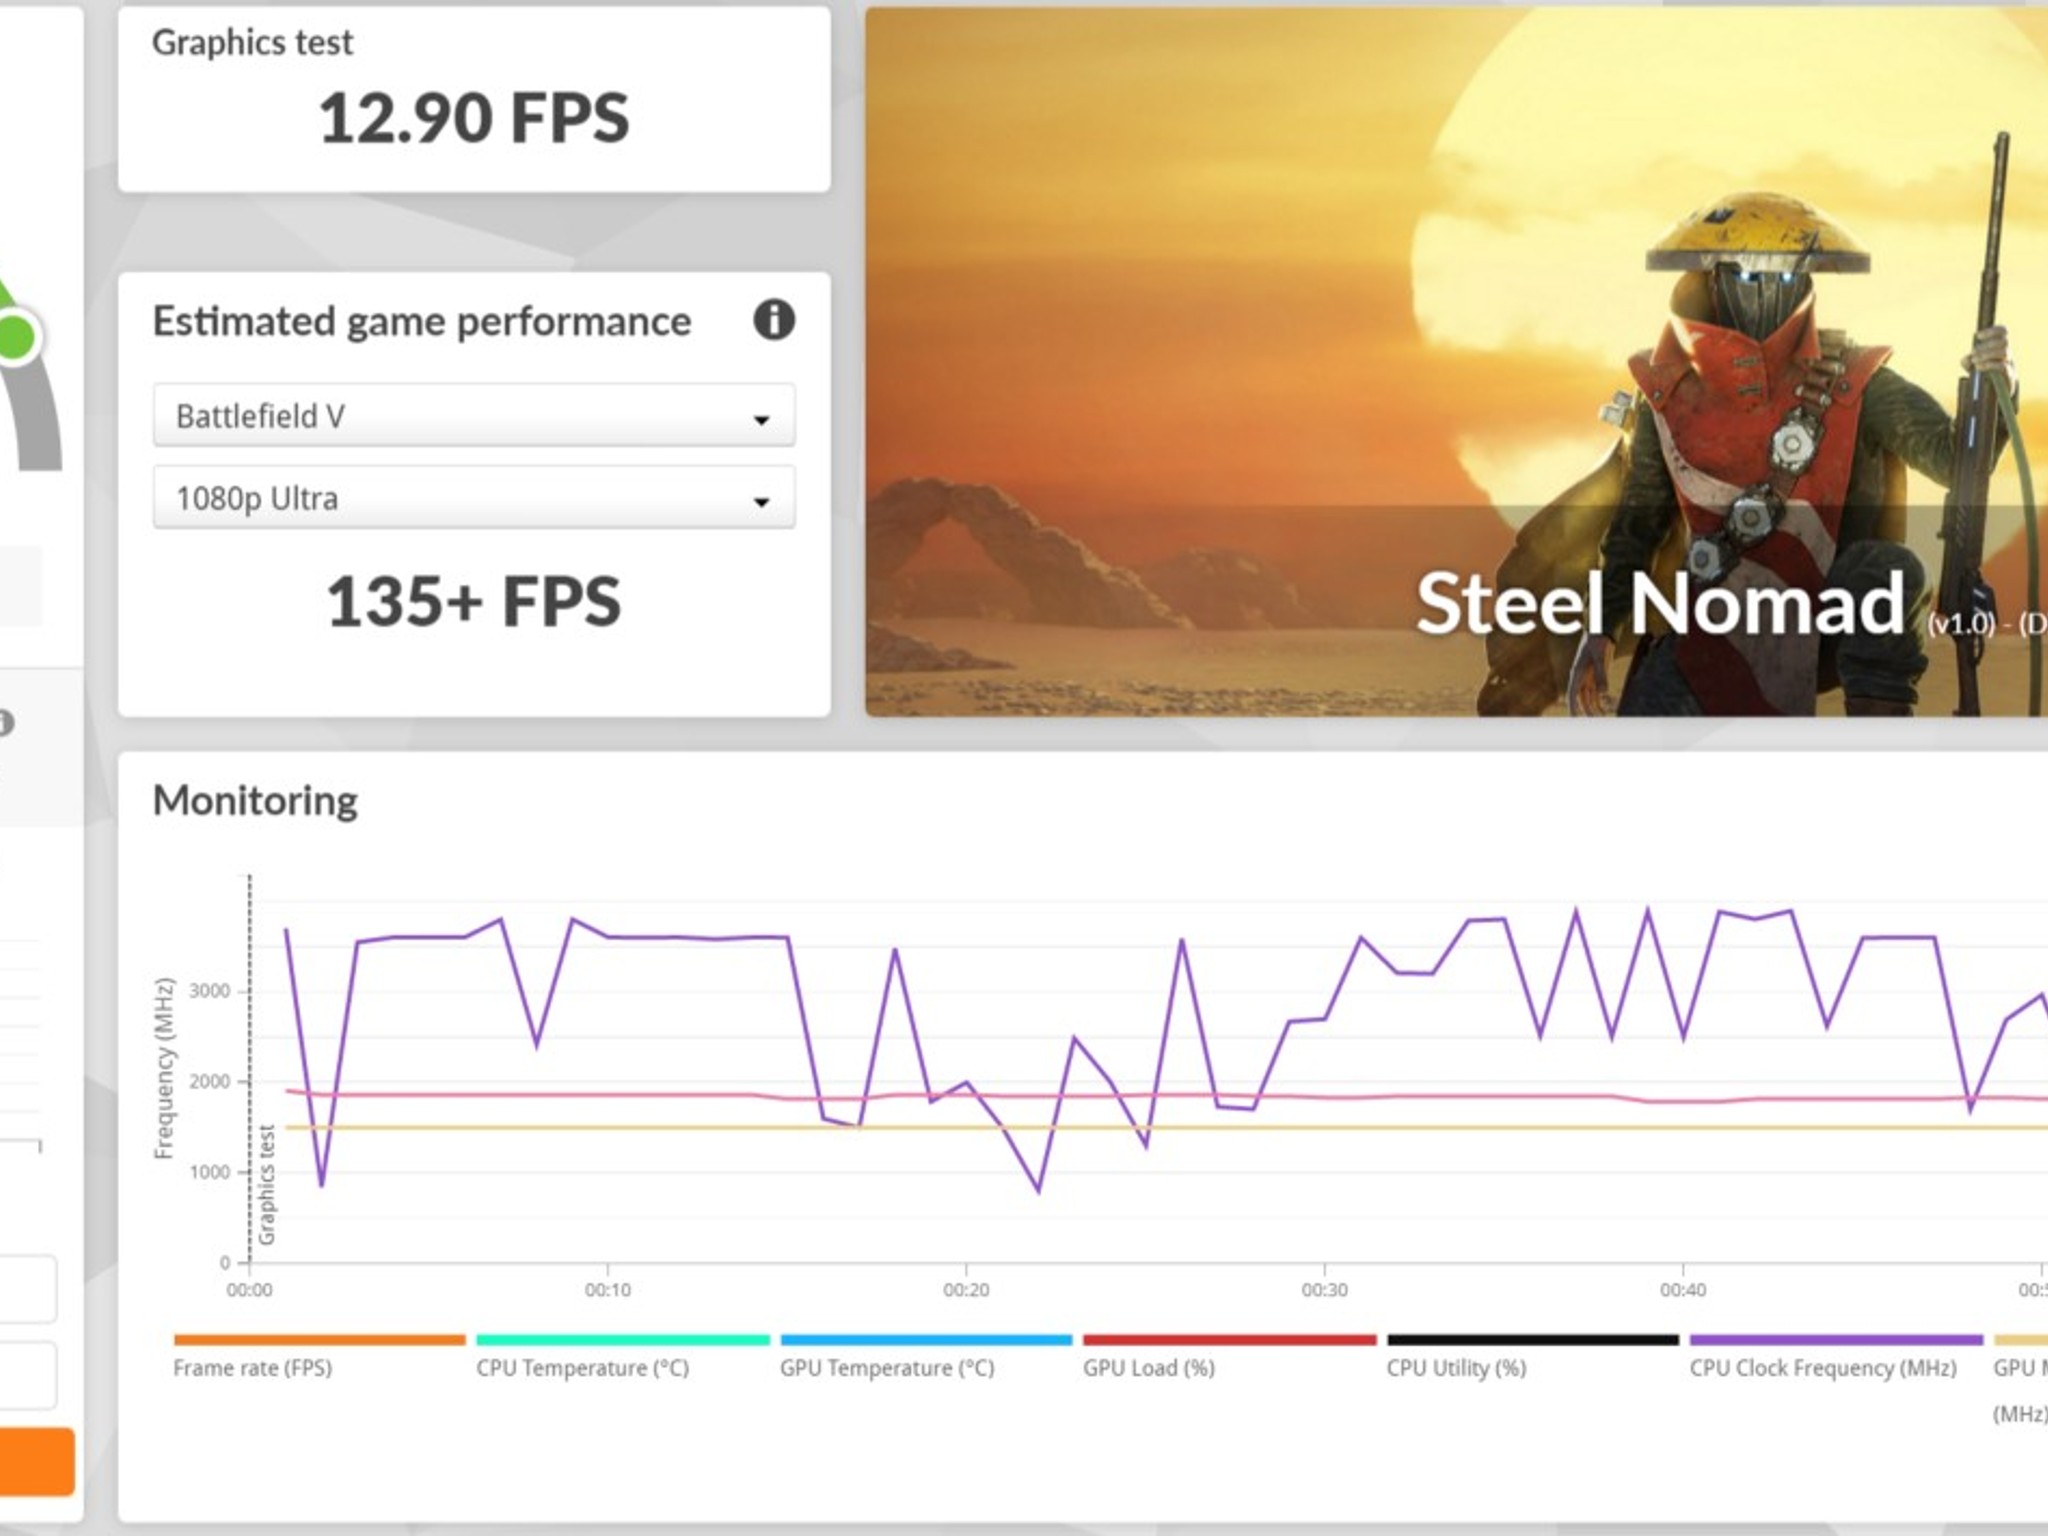Click the 1080p Ultra dropdown arrow
The height and width of the screenshot is (1536, 2048).
pyautogui.click(x=761, y=501)
